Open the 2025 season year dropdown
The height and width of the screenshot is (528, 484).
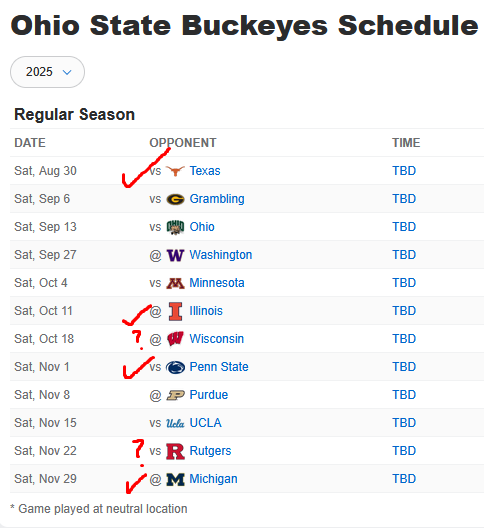[x=47, y=72]
